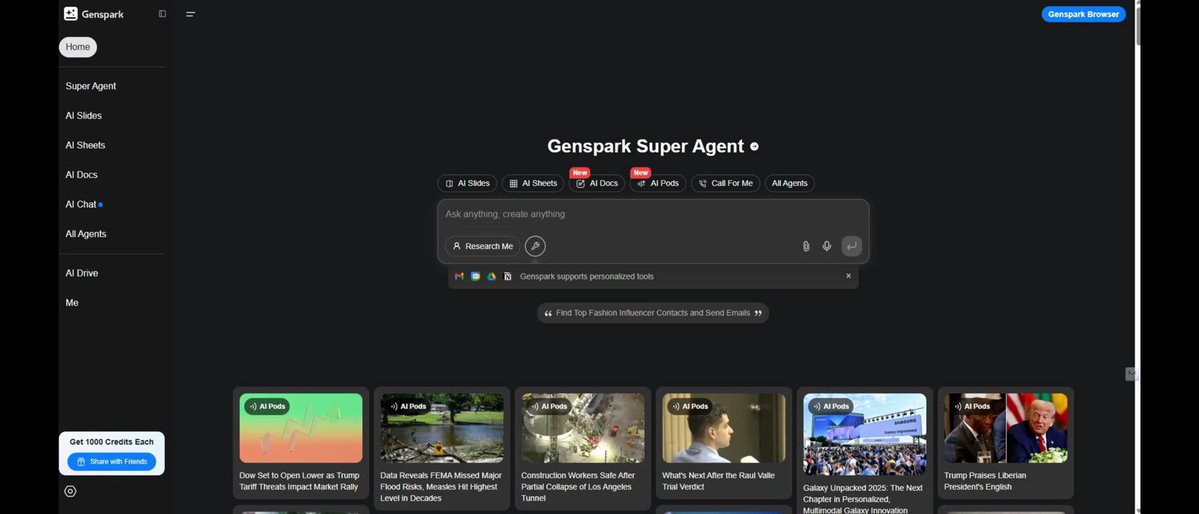Collapse the sidebar with panel icon
Image resolution: width=1199 pixels, height=514 pixels.
pyautogui.click(x=162, y=14)
